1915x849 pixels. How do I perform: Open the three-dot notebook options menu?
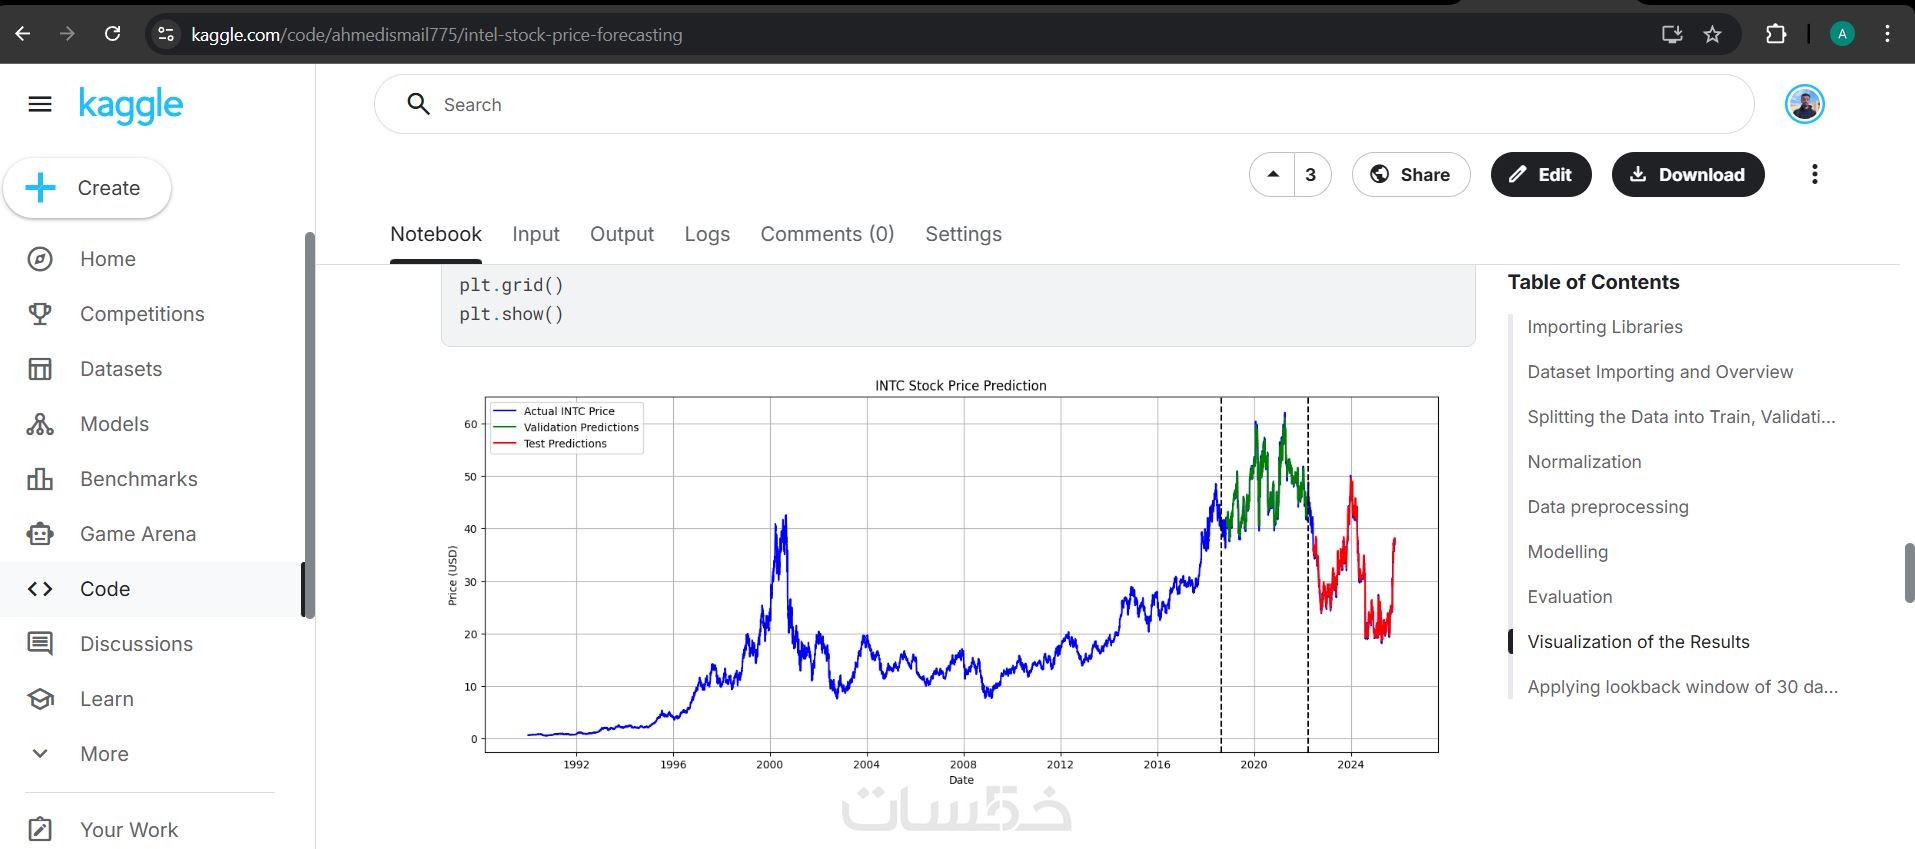pyautogui.click(x=1814, y=174)
